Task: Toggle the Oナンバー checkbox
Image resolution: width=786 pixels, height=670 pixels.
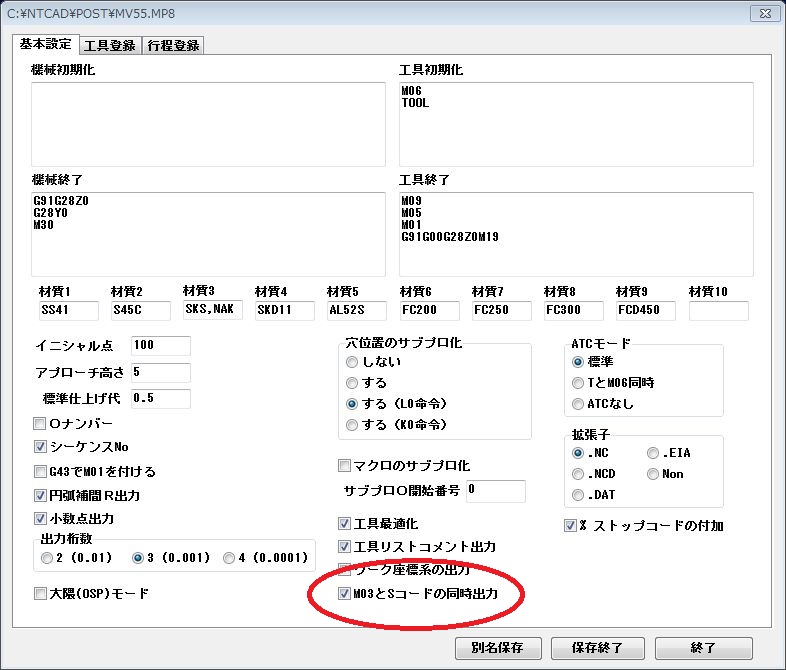Action: [x=40, y=423]
